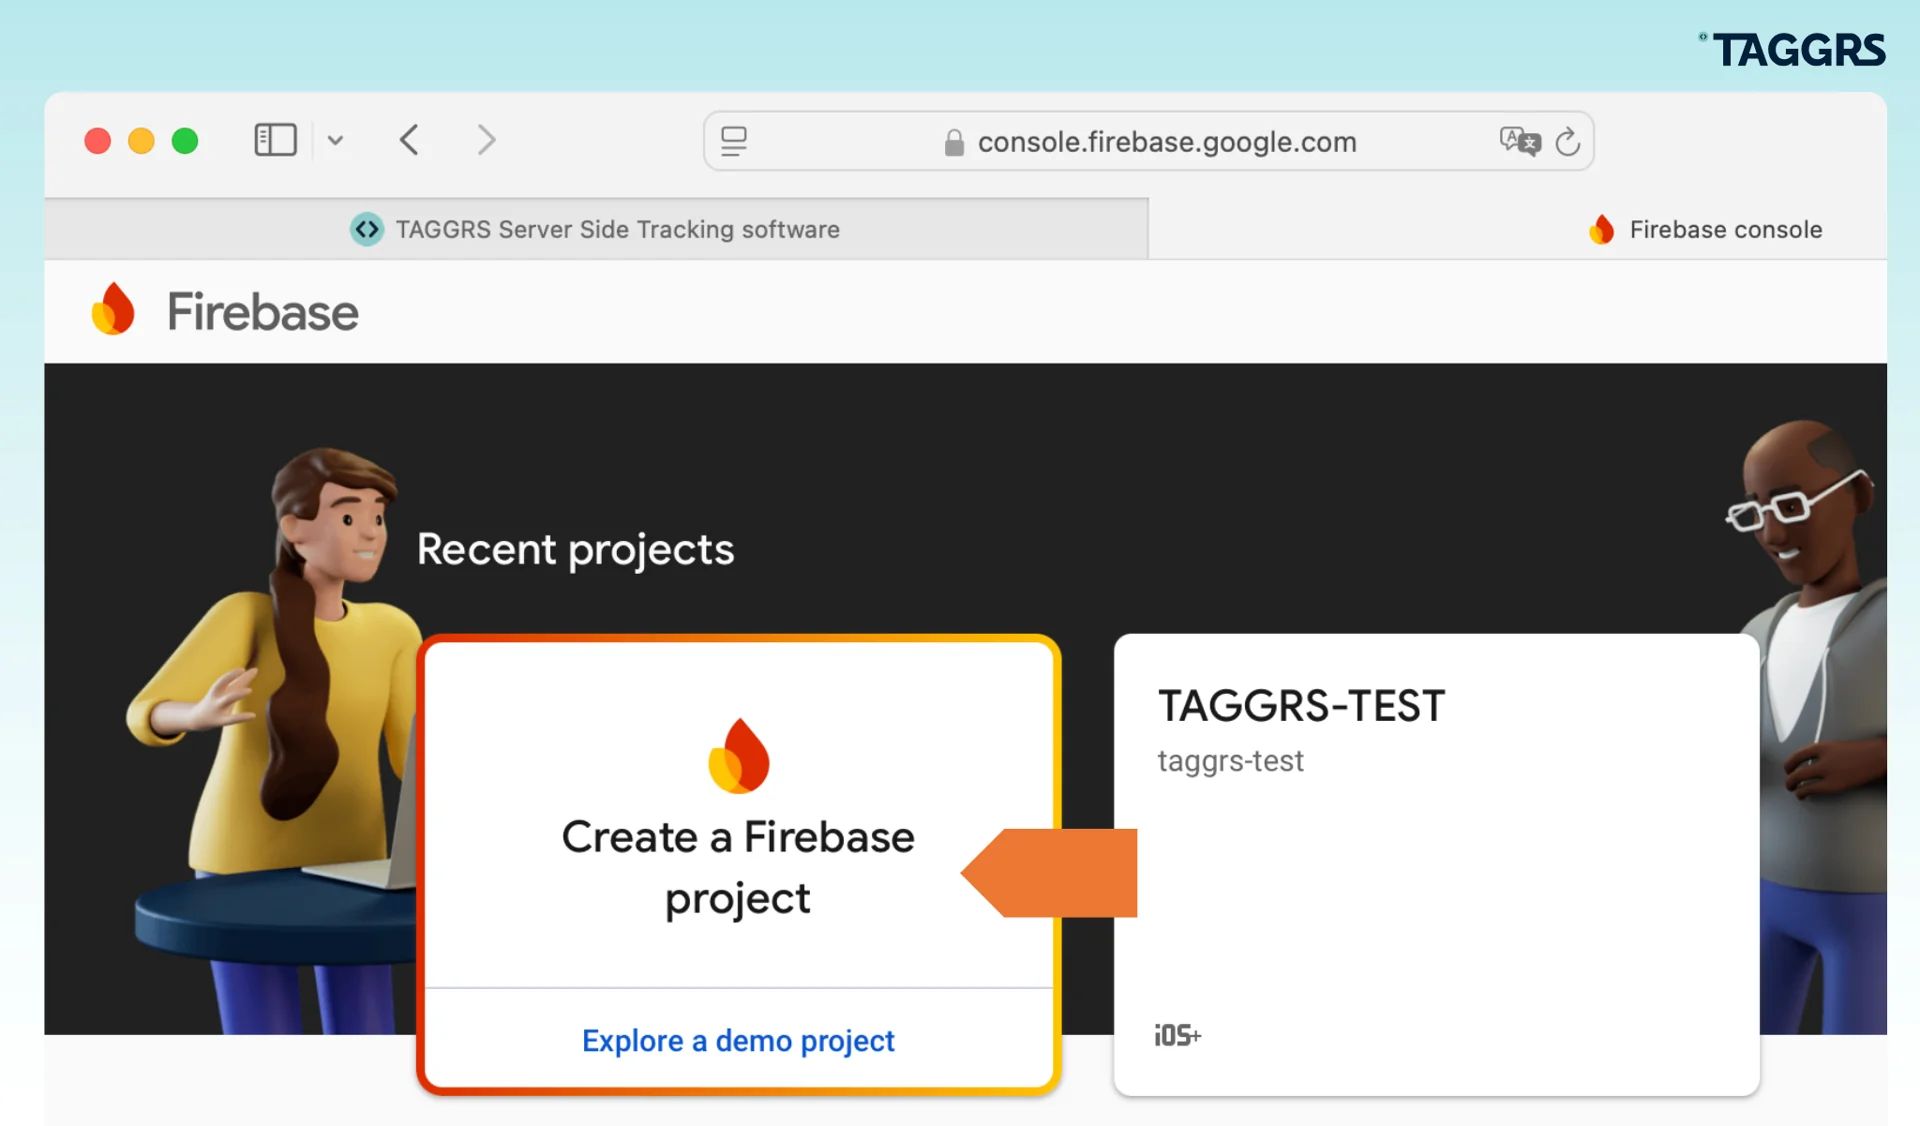Click the iOS+ platform icon
1920x1126 pixels.
click(x=1178, y=1035)
